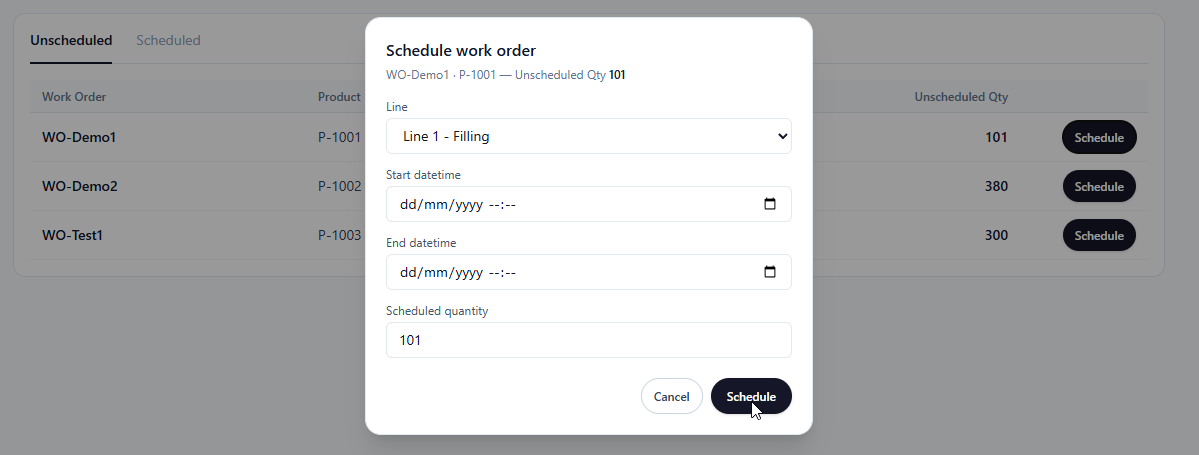Image resolution: width=1199 pixels, height=455 pixels.
Task: Select the WO-Test1 work order name
Action: (x=73, y=235)
